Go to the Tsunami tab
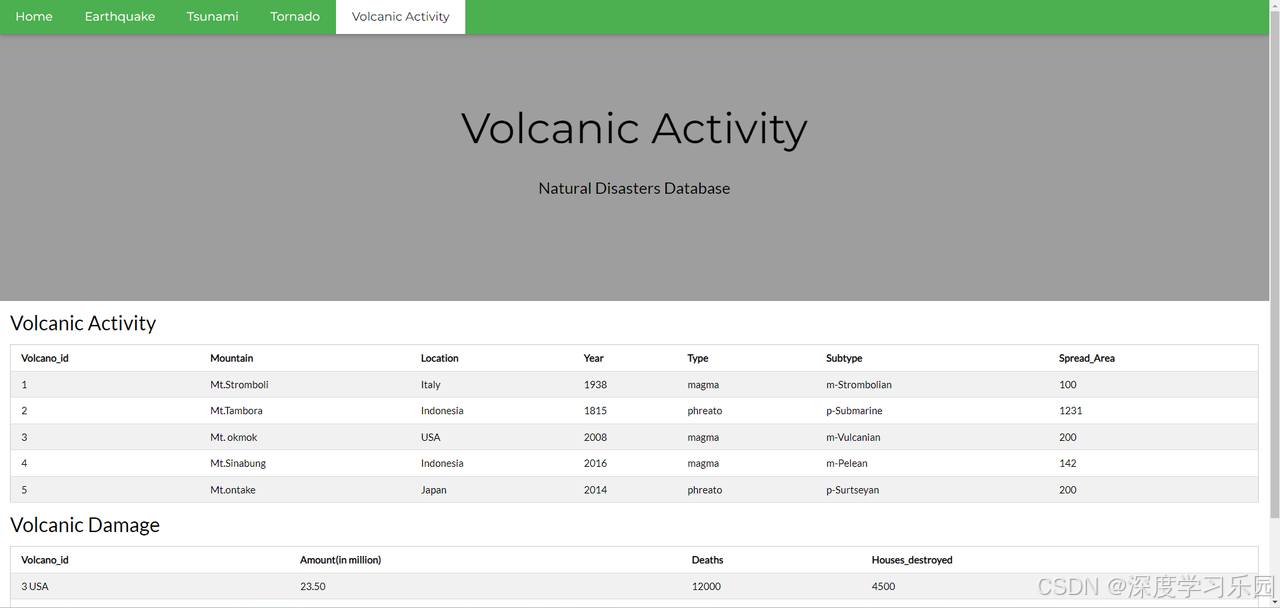The height and width of the screenshot is (608, 1280). [x=212, y=17]
